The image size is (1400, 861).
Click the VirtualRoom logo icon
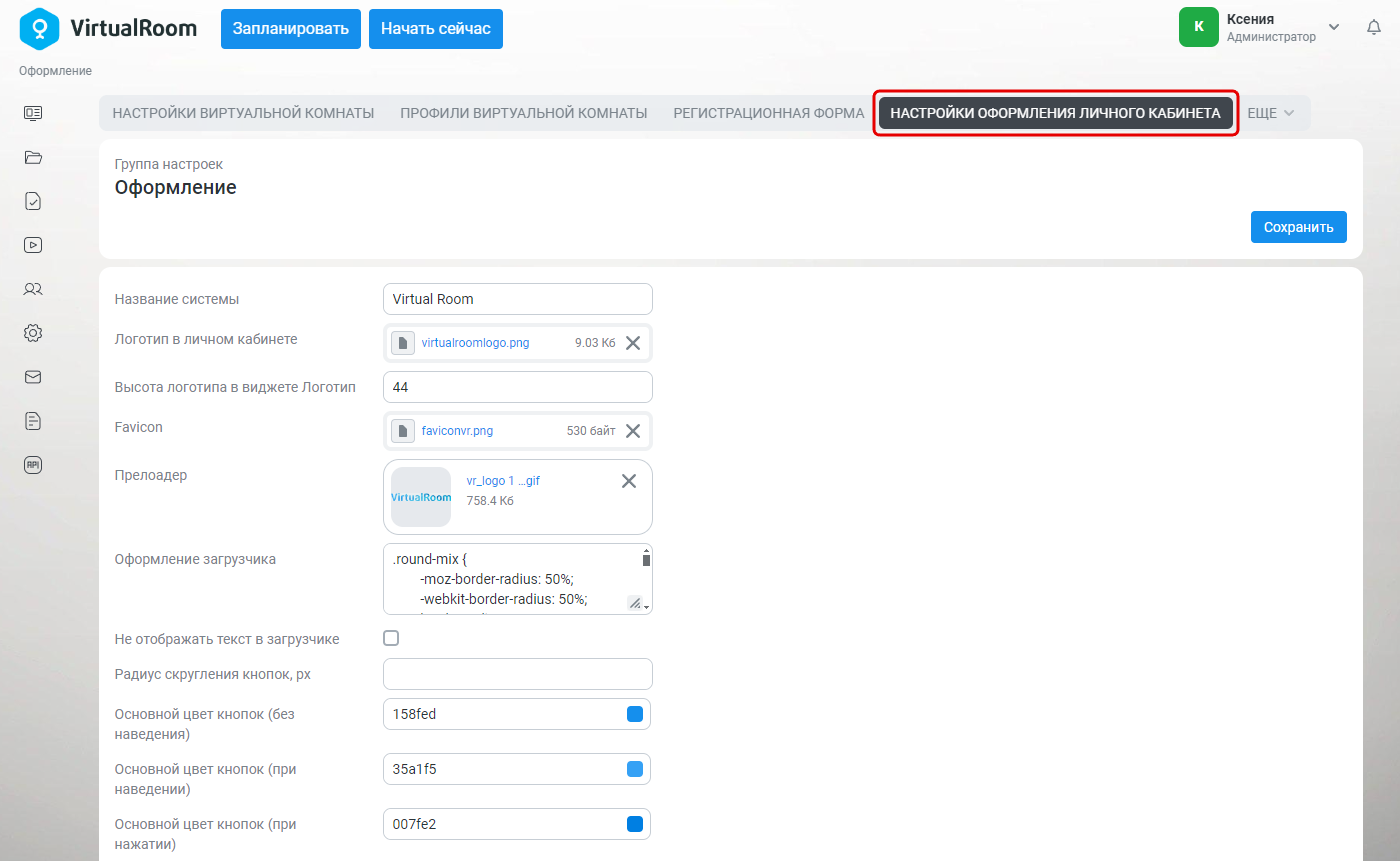39,29
